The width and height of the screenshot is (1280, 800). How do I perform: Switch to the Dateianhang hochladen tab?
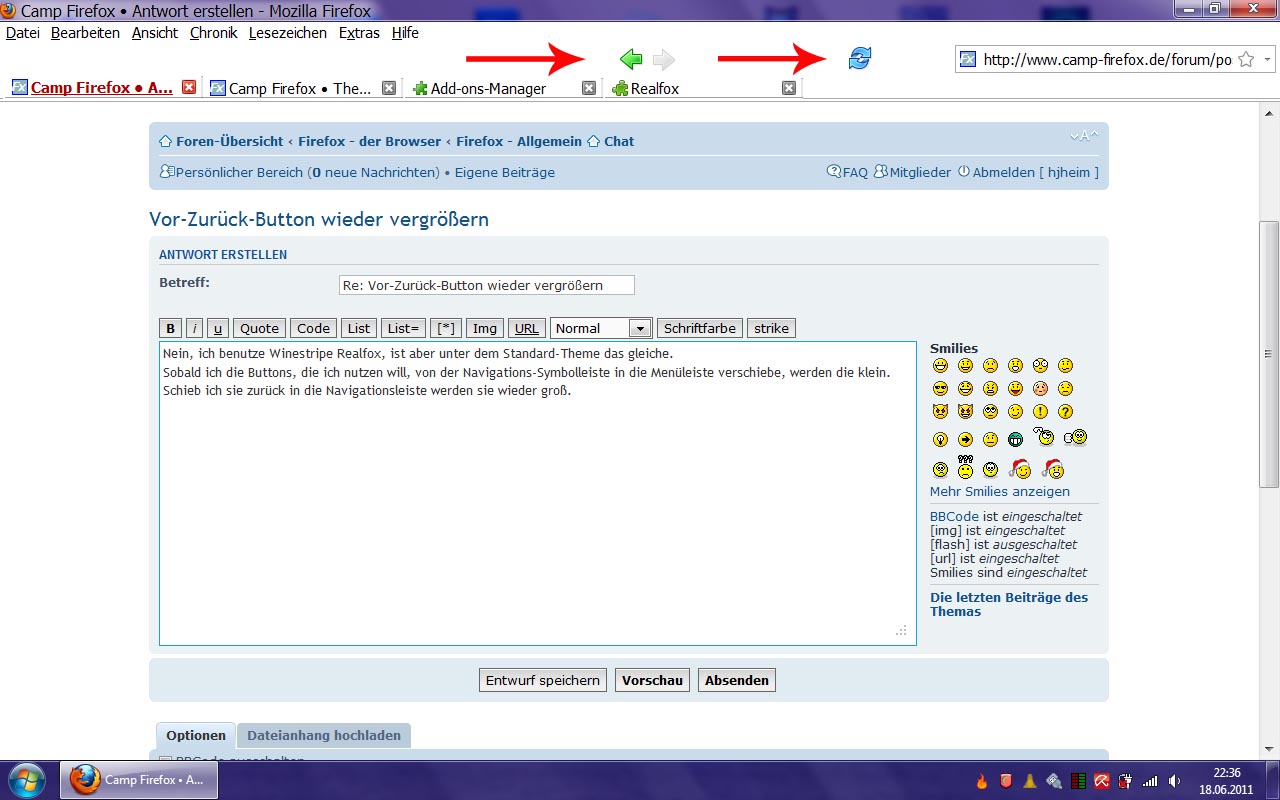click(x=324, y=735)
